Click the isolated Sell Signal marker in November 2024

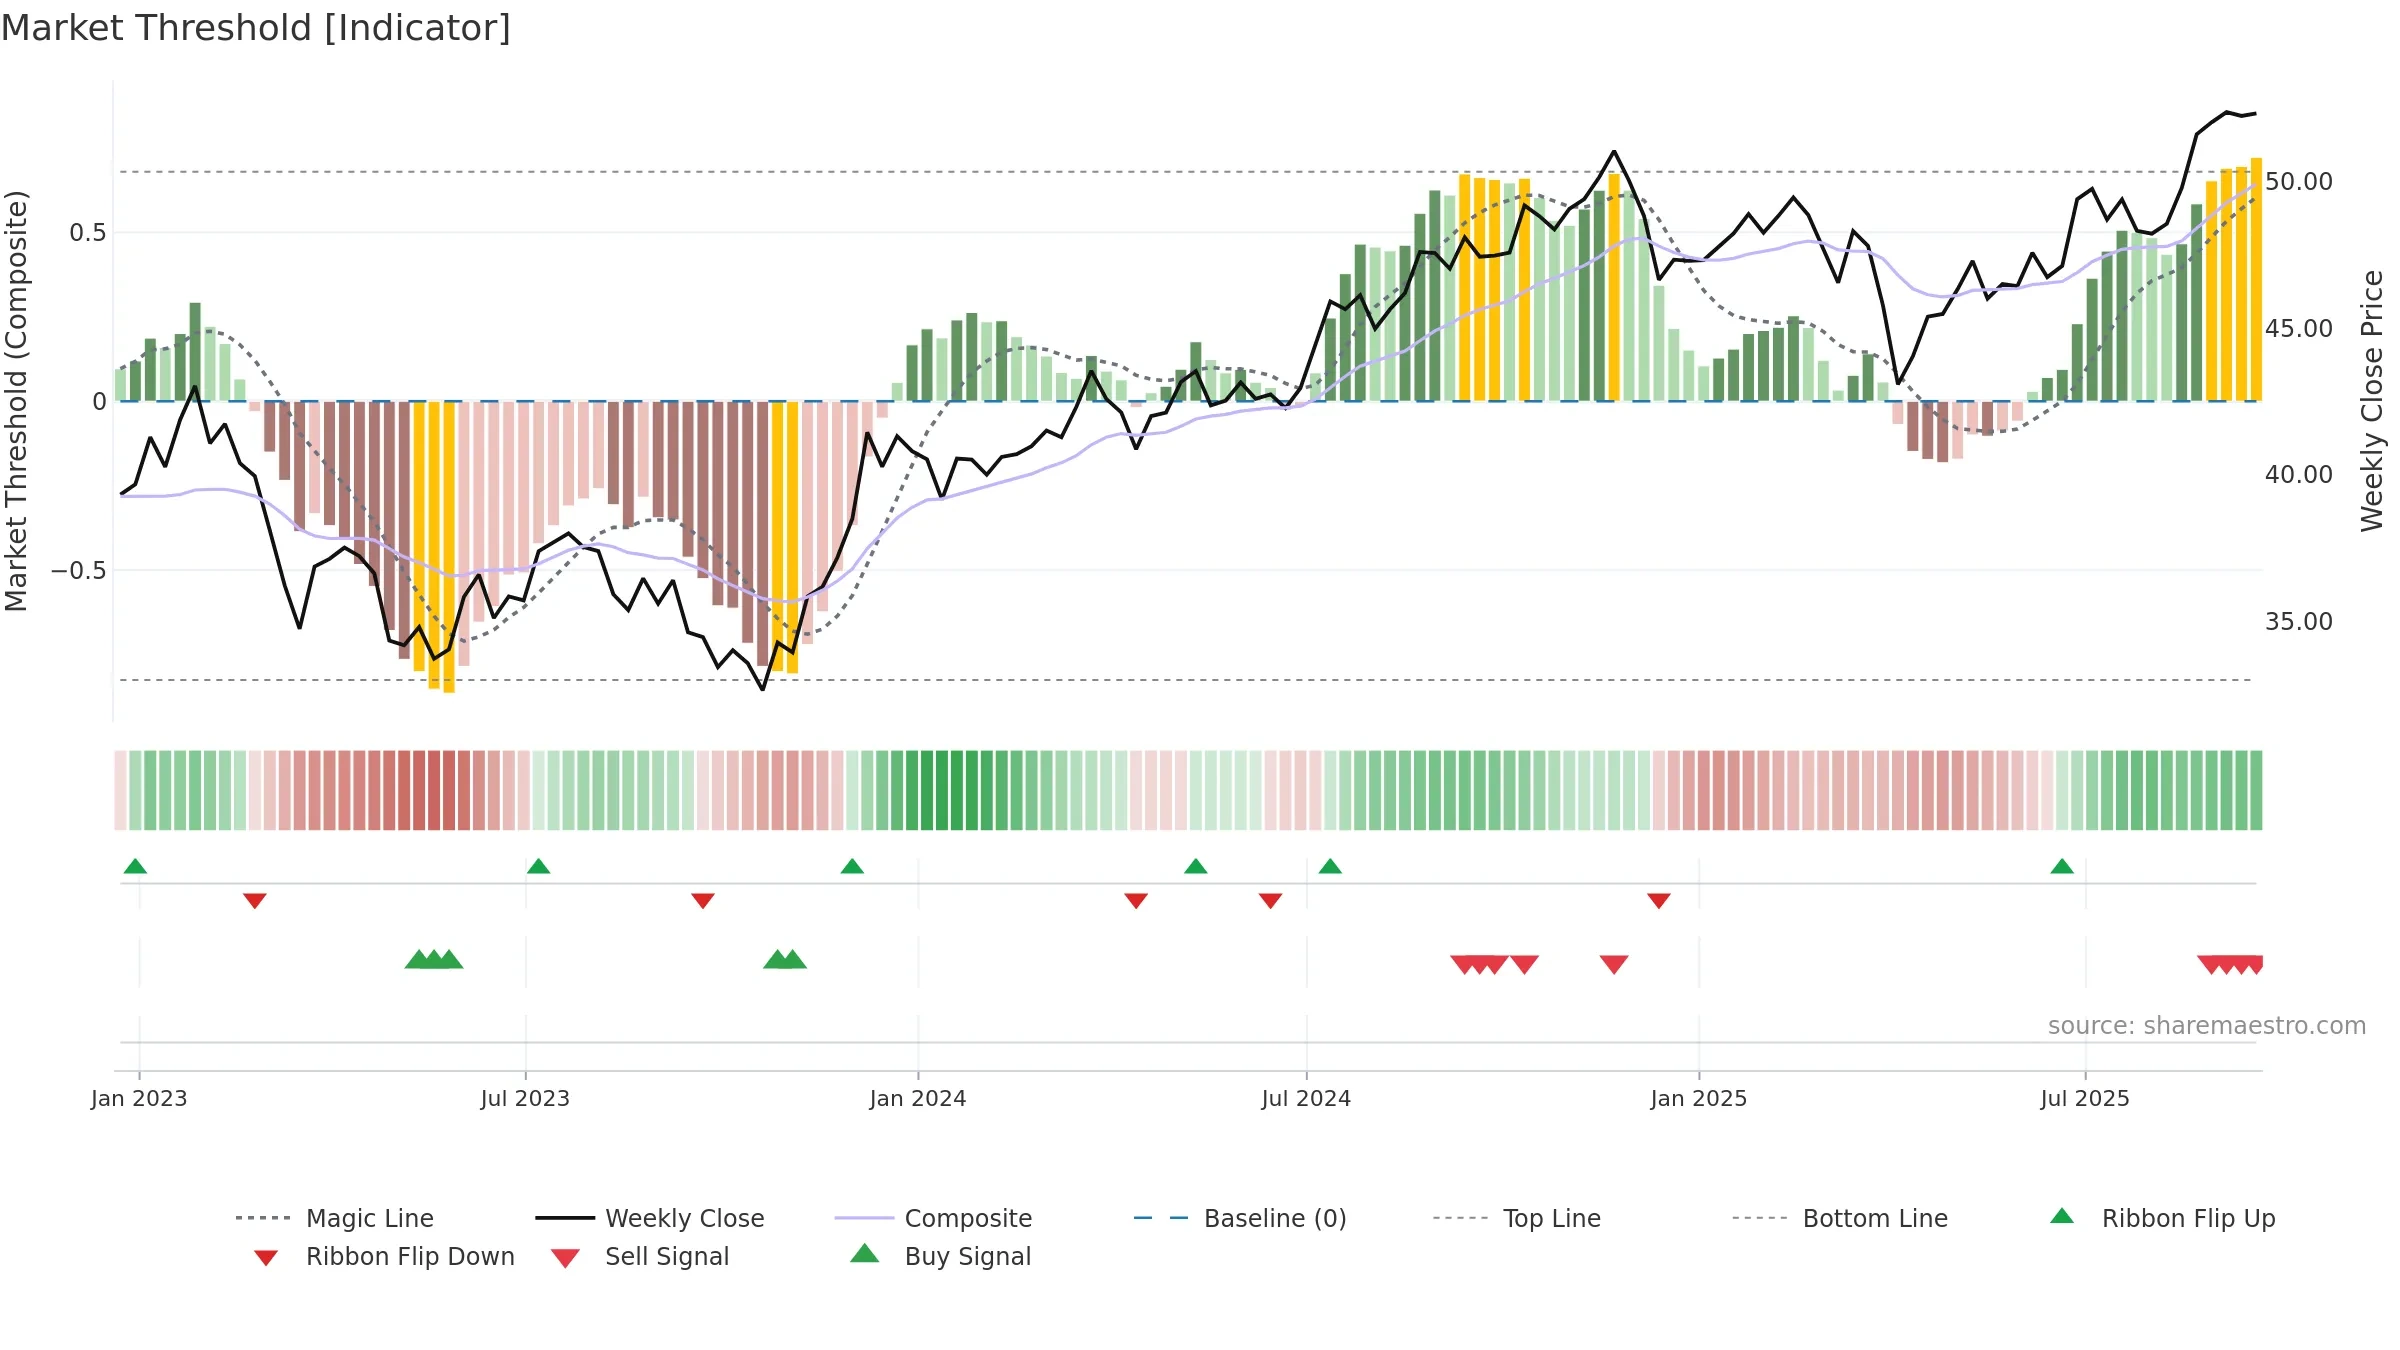[1614, 964]
